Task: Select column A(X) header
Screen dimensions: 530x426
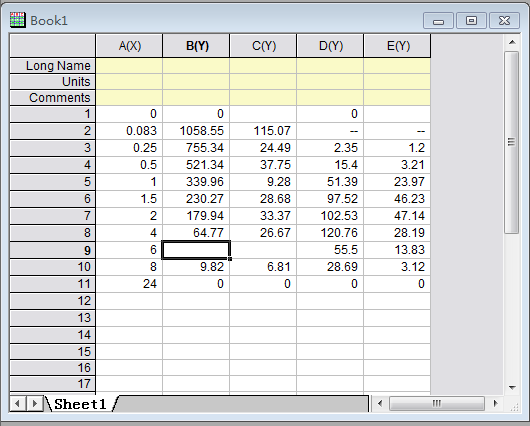Action: (x=129, y=46)
